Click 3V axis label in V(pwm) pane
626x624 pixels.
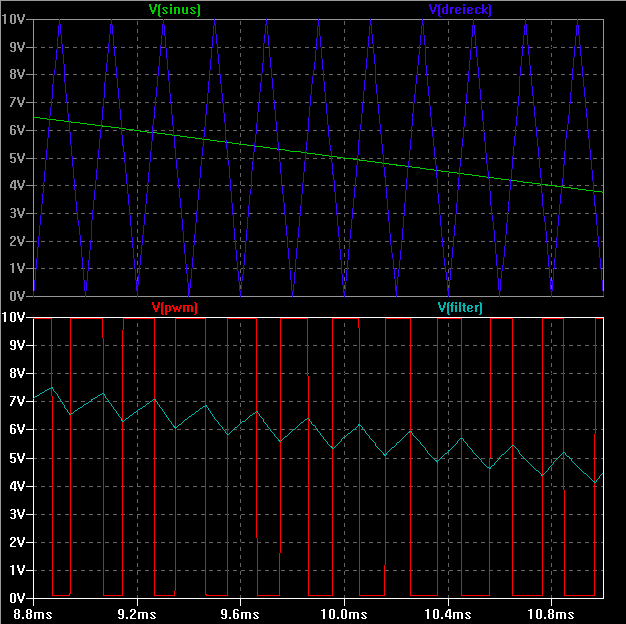17,514
